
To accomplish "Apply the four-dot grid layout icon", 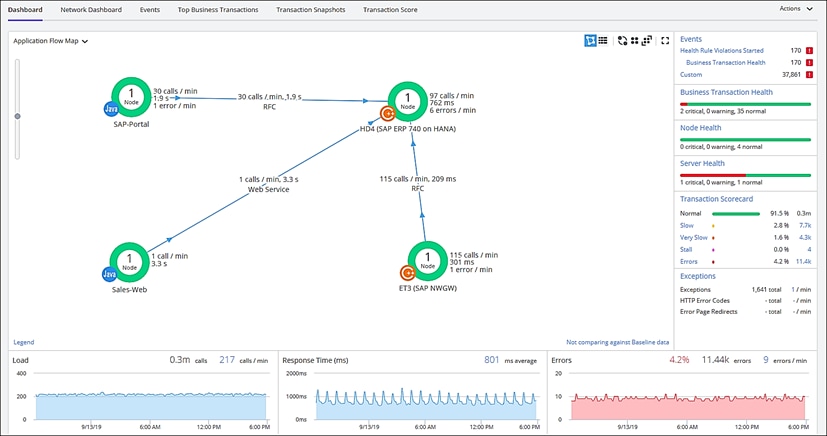I will click(634, 41).
